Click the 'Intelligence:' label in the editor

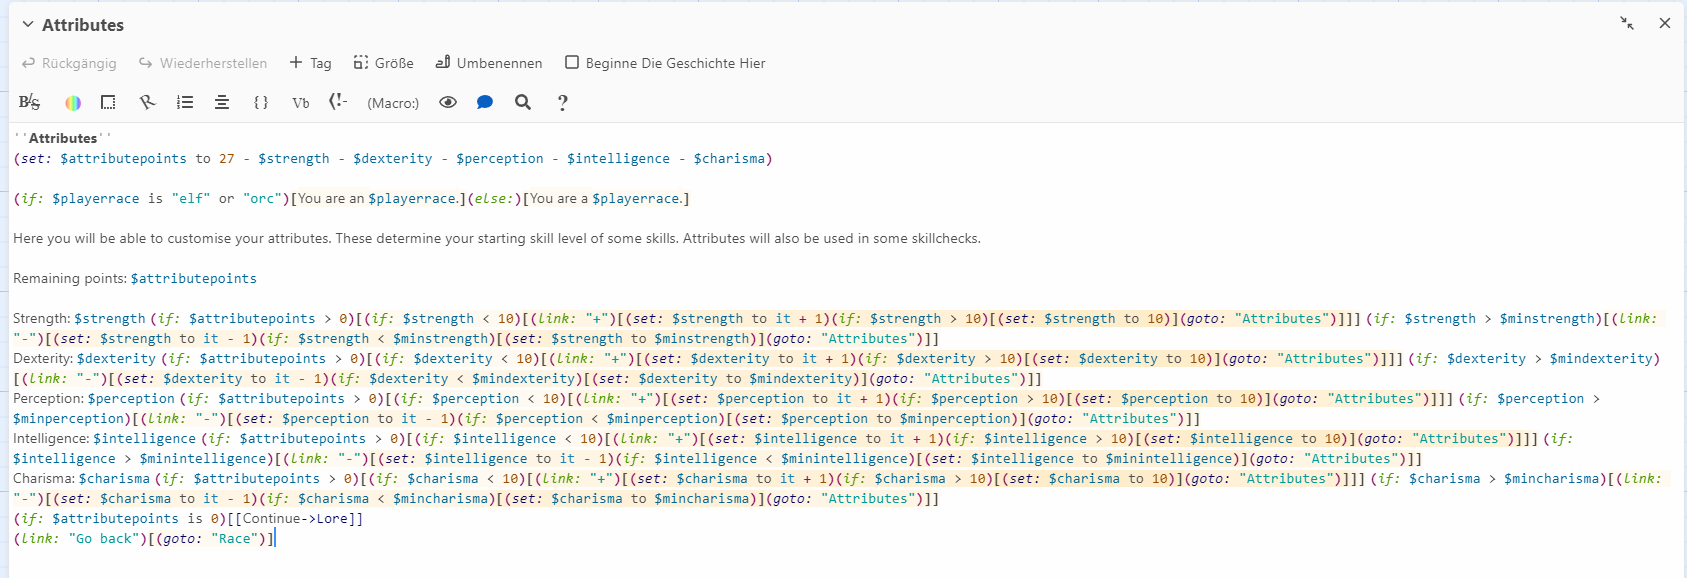click(x=51, y=438)
